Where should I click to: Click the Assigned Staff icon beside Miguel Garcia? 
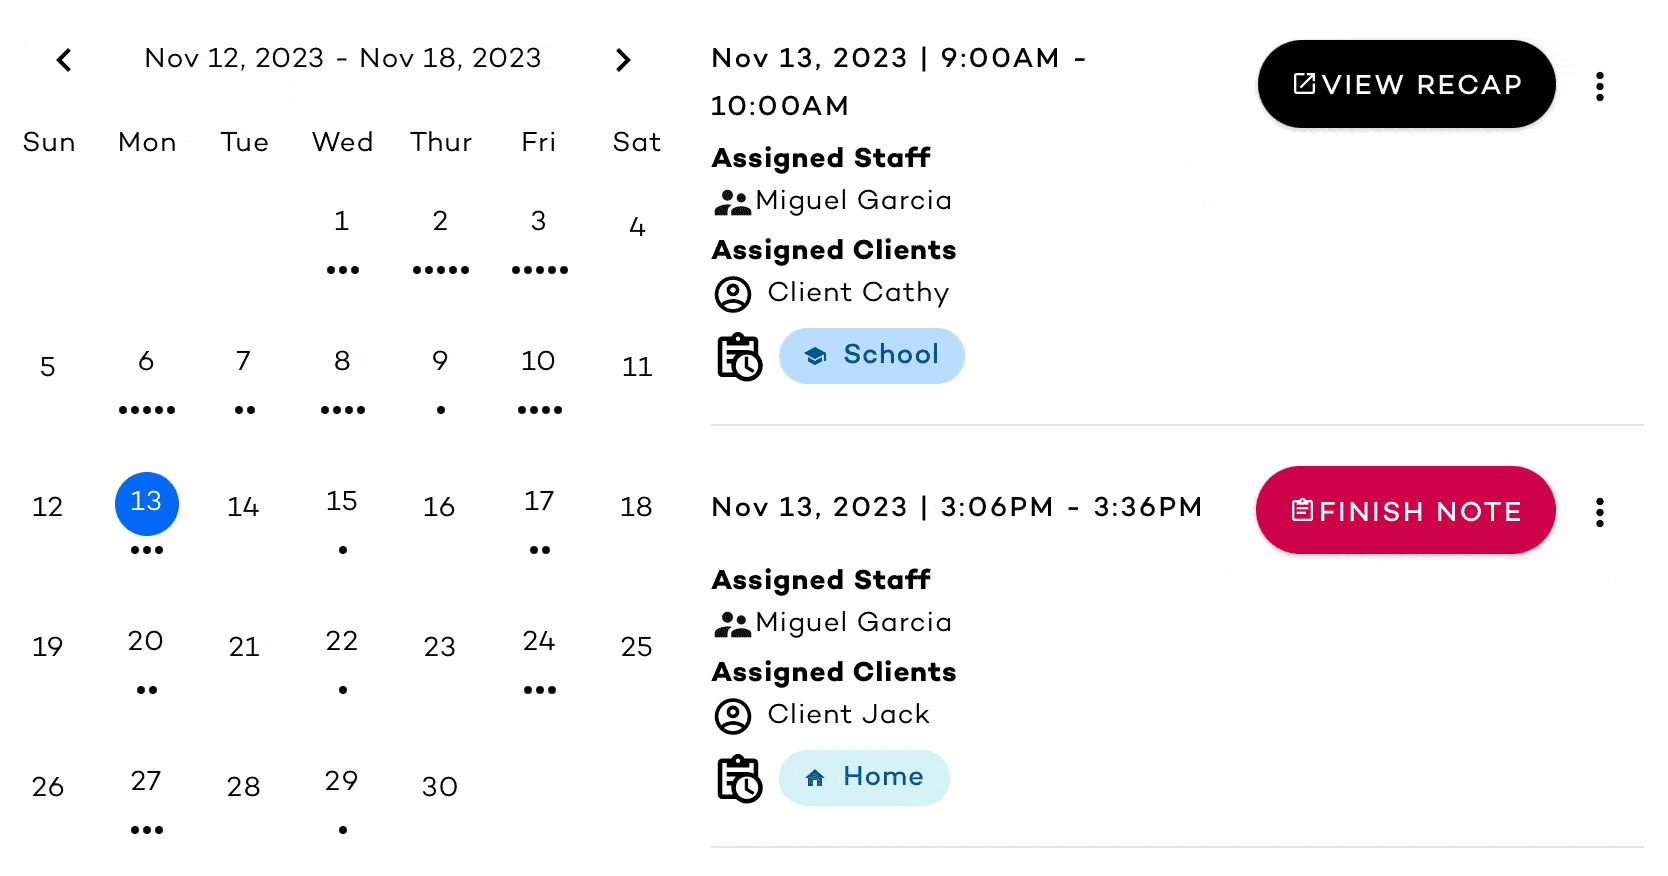point(733,201)
